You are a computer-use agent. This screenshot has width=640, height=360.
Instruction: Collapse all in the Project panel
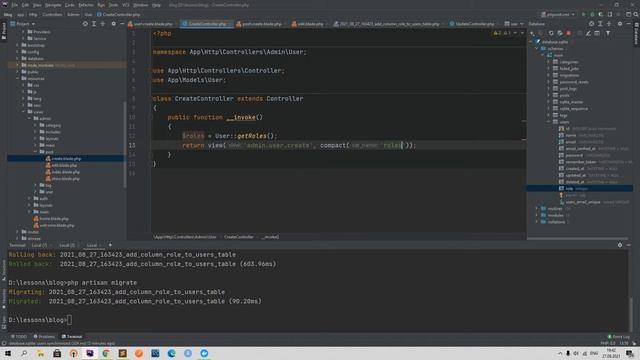coord(103,24)
